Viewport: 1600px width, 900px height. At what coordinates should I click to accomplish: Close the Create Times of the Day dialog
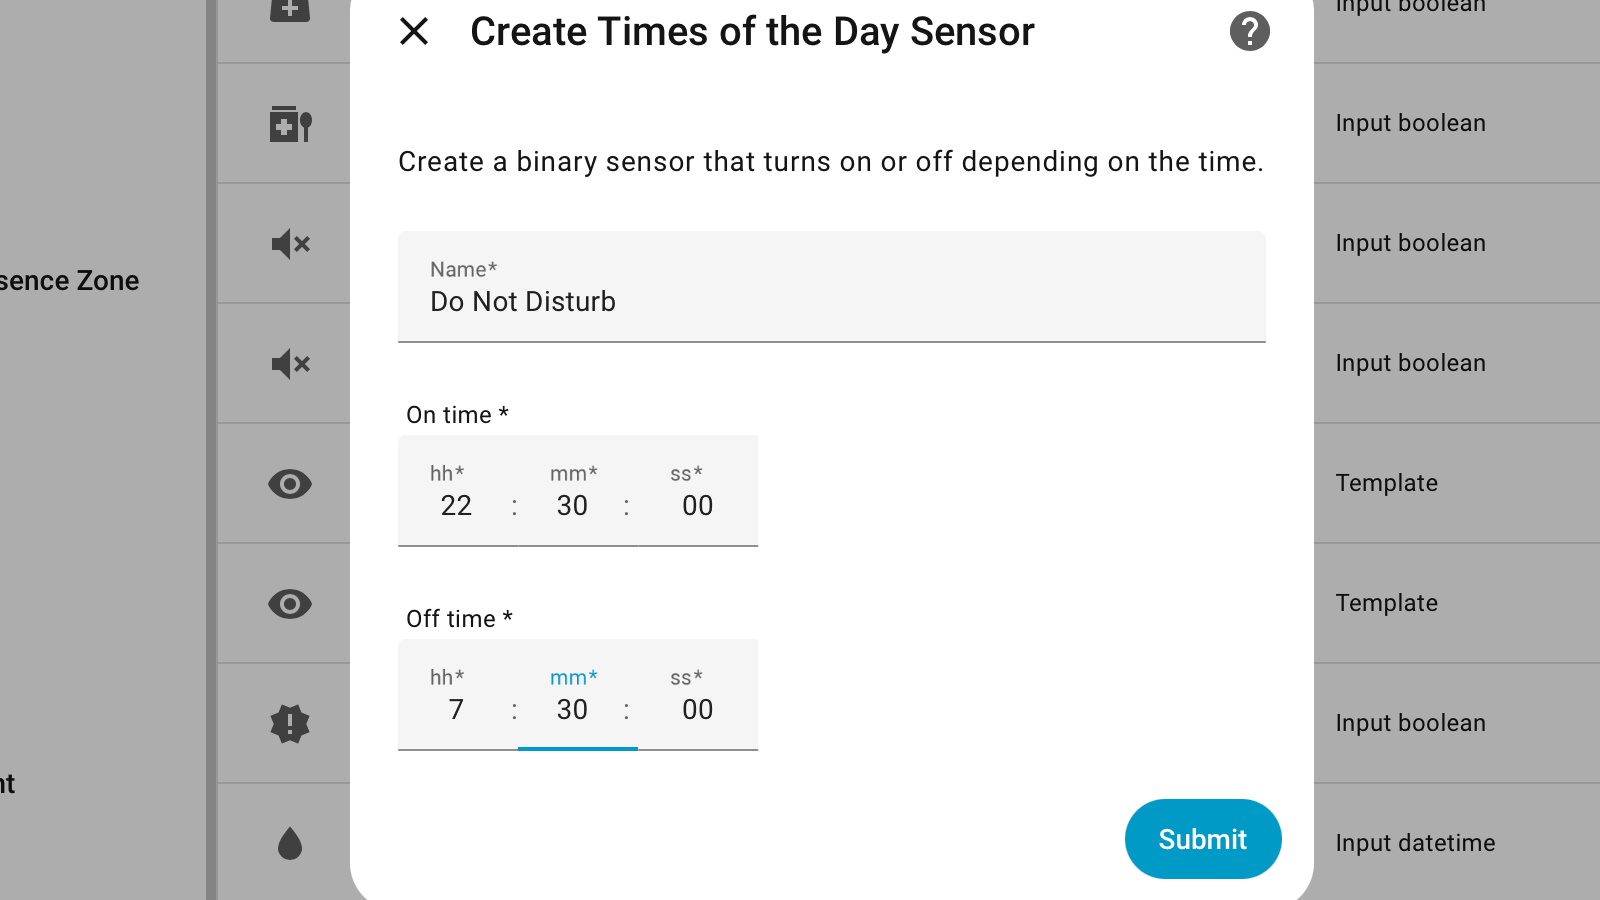tap(414, 32)
